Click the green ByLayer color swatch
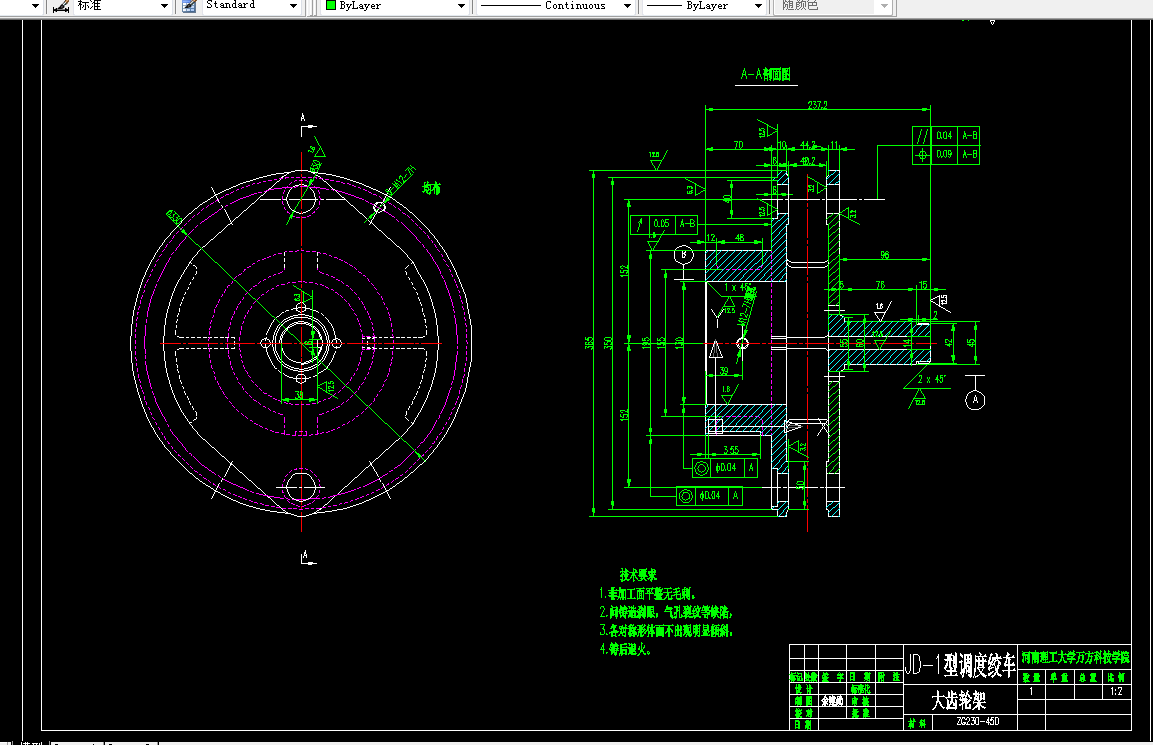1153x745 pixels. coord(331,6)
